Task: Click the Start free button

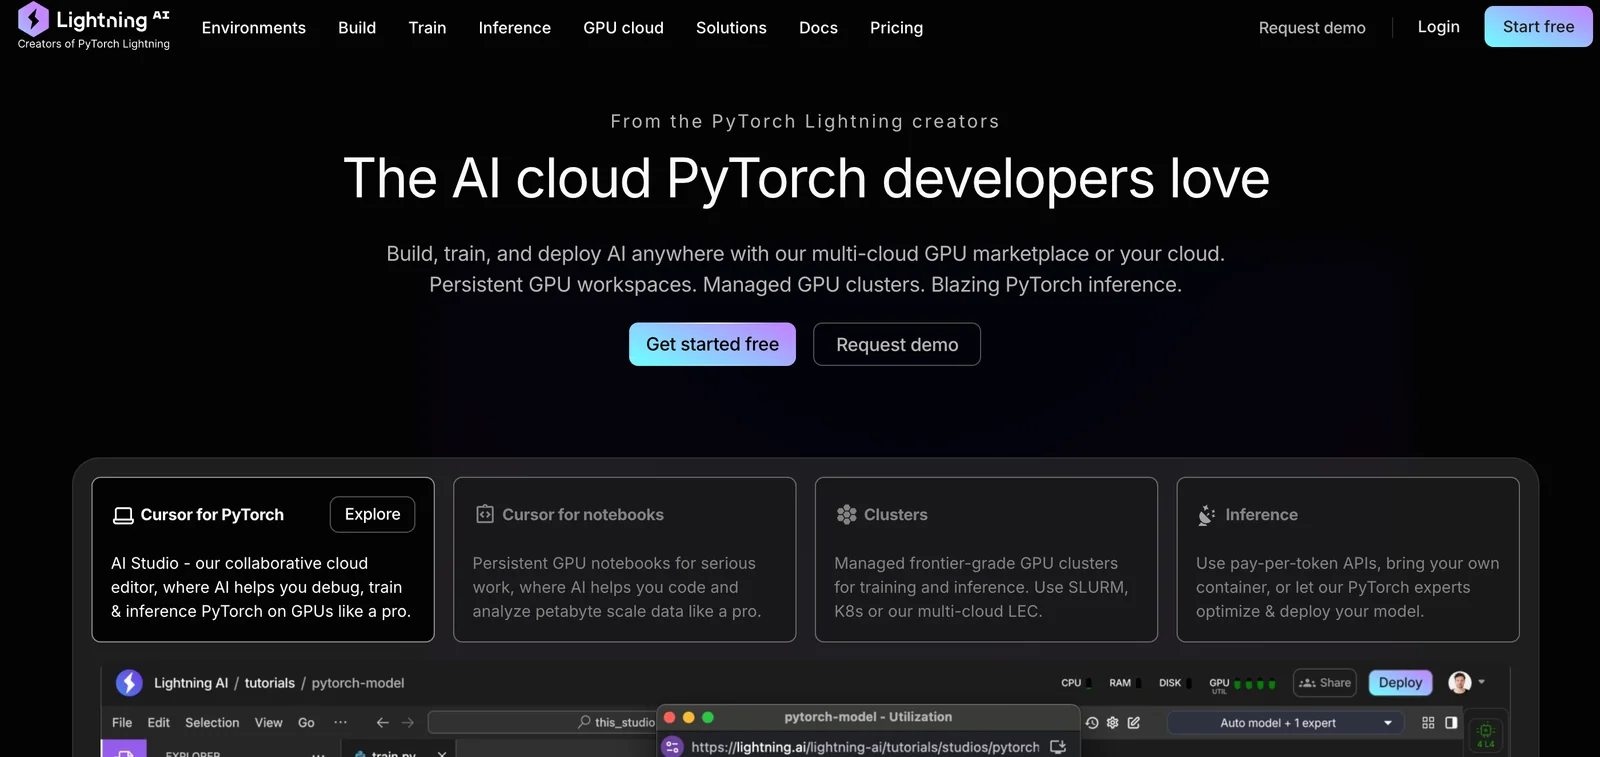Action: click(1538, 27)
